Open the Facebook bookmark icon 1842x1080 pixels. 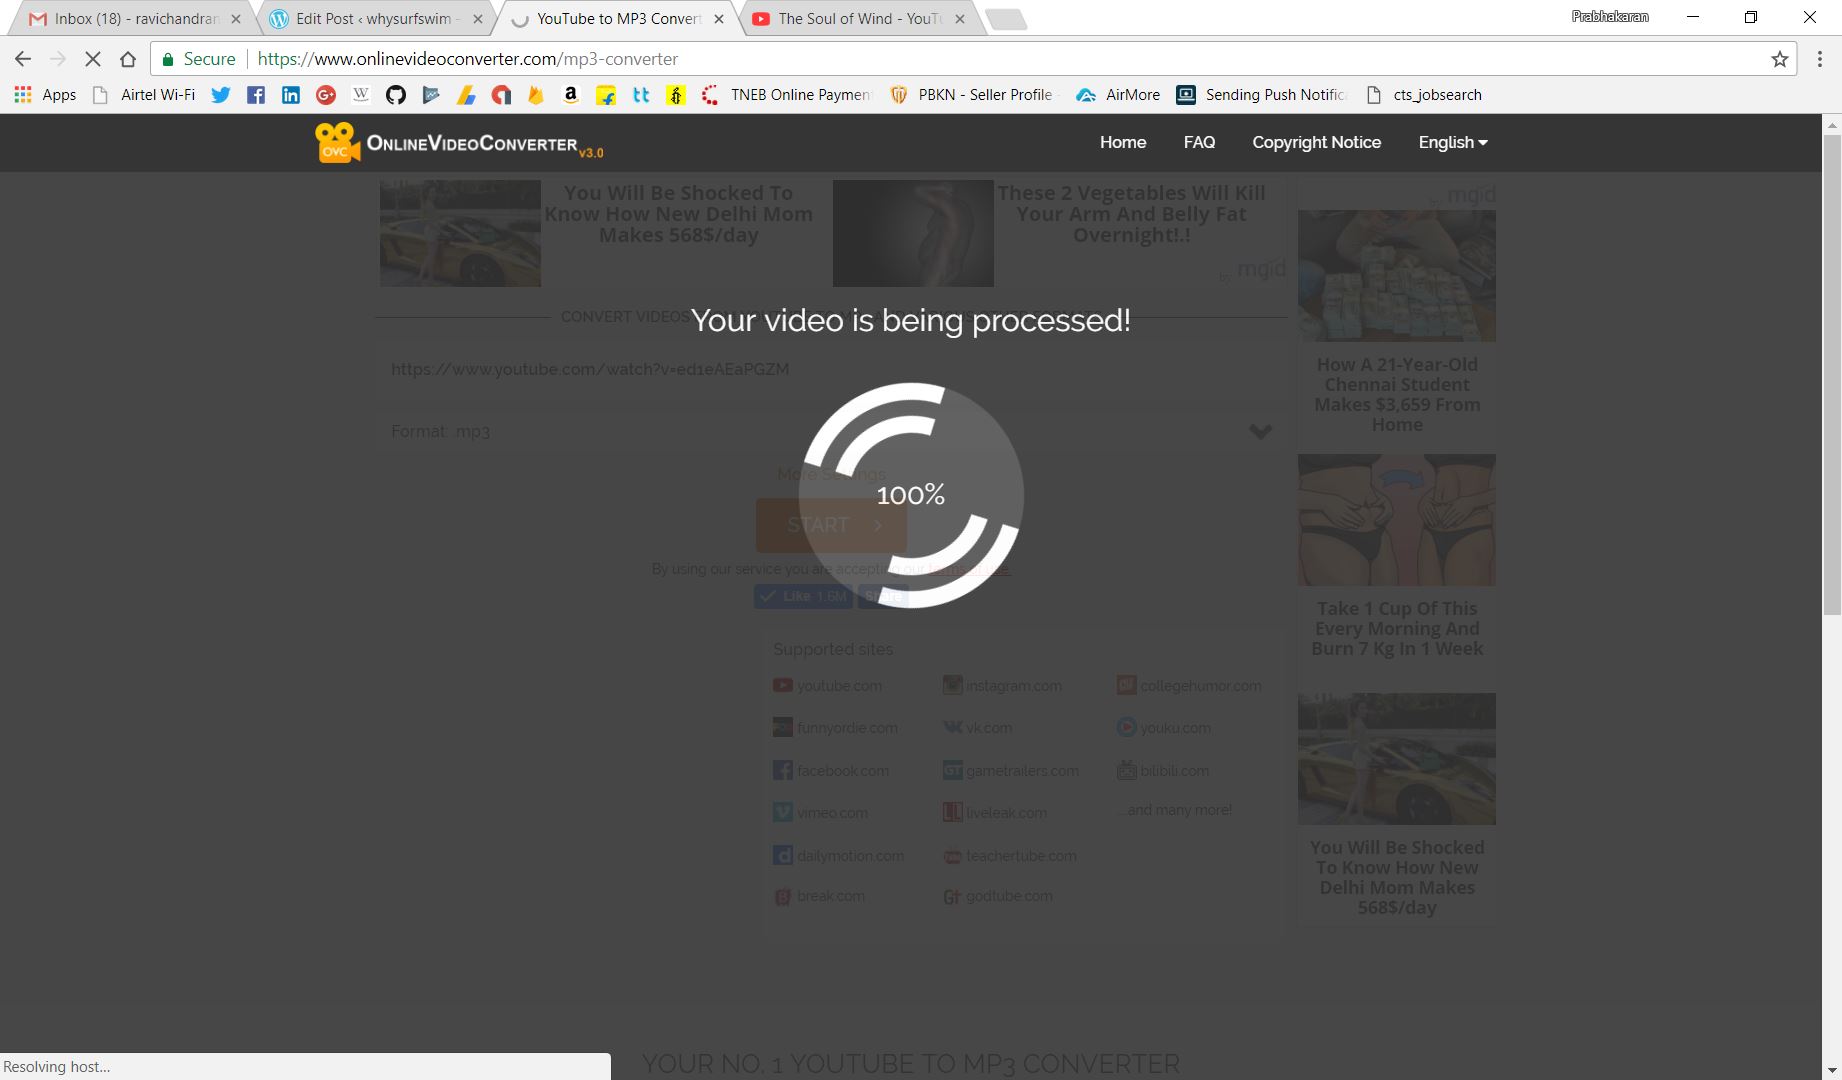[256, 95]
